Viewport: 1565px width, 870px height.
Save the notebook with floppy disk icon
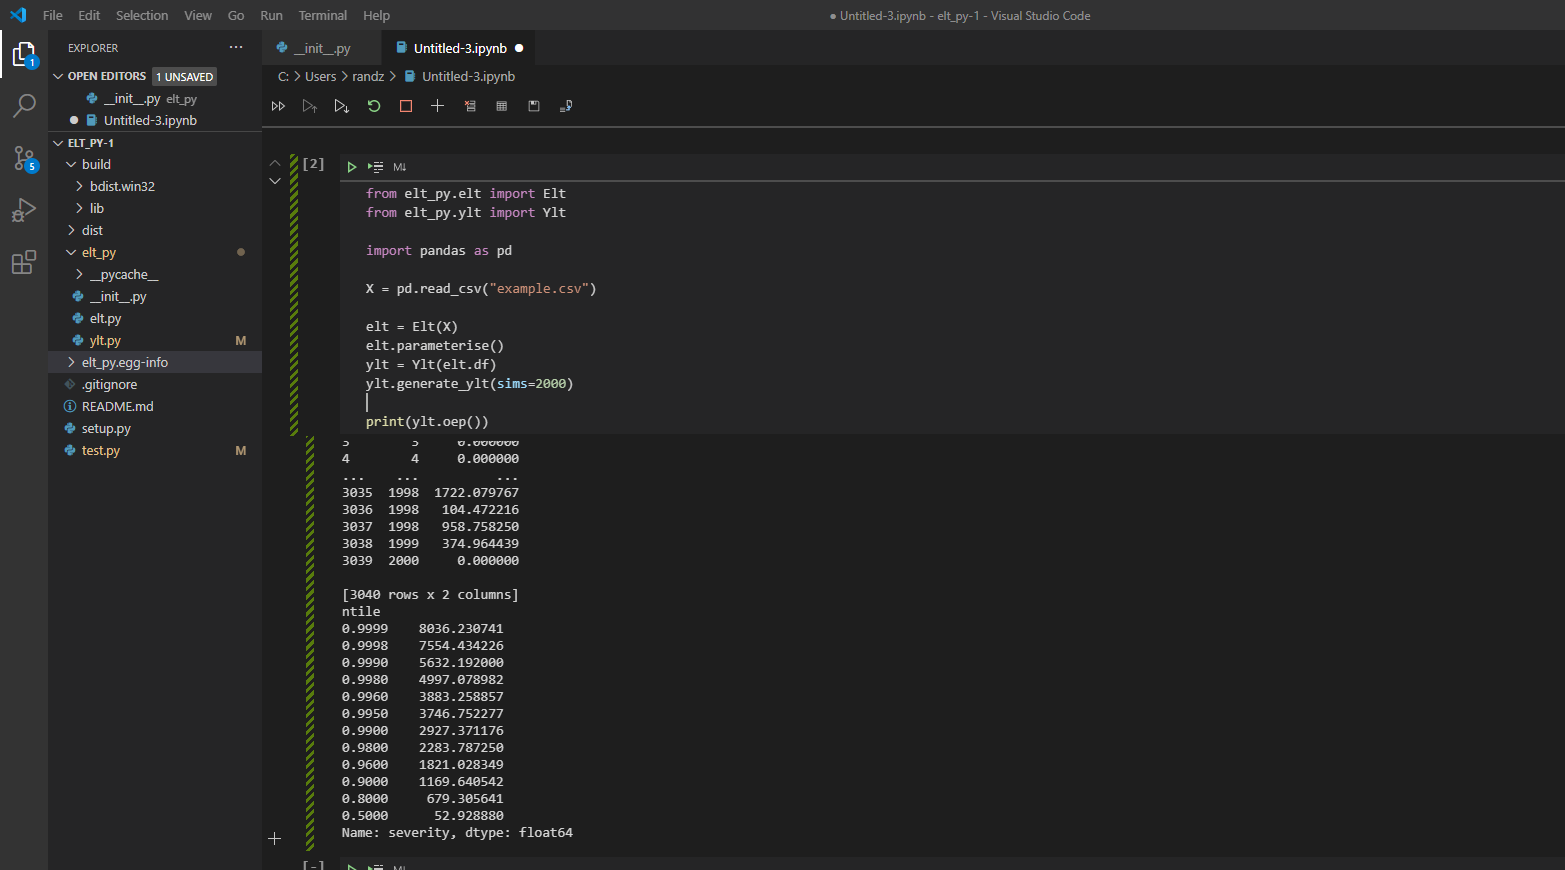(x=534, y=106)
